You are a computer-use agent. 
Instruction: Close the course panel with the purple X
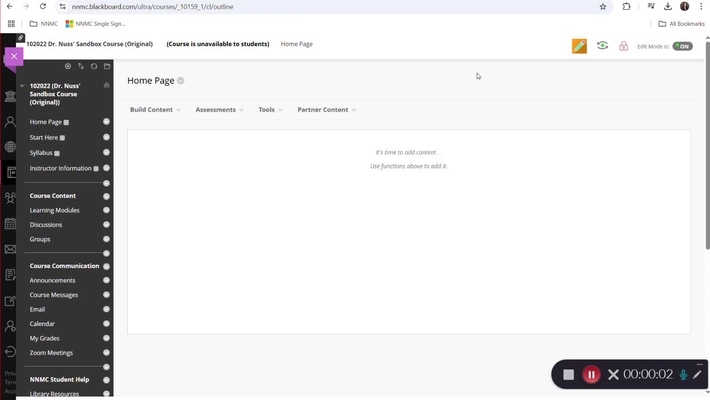click(x=14, y=57)
